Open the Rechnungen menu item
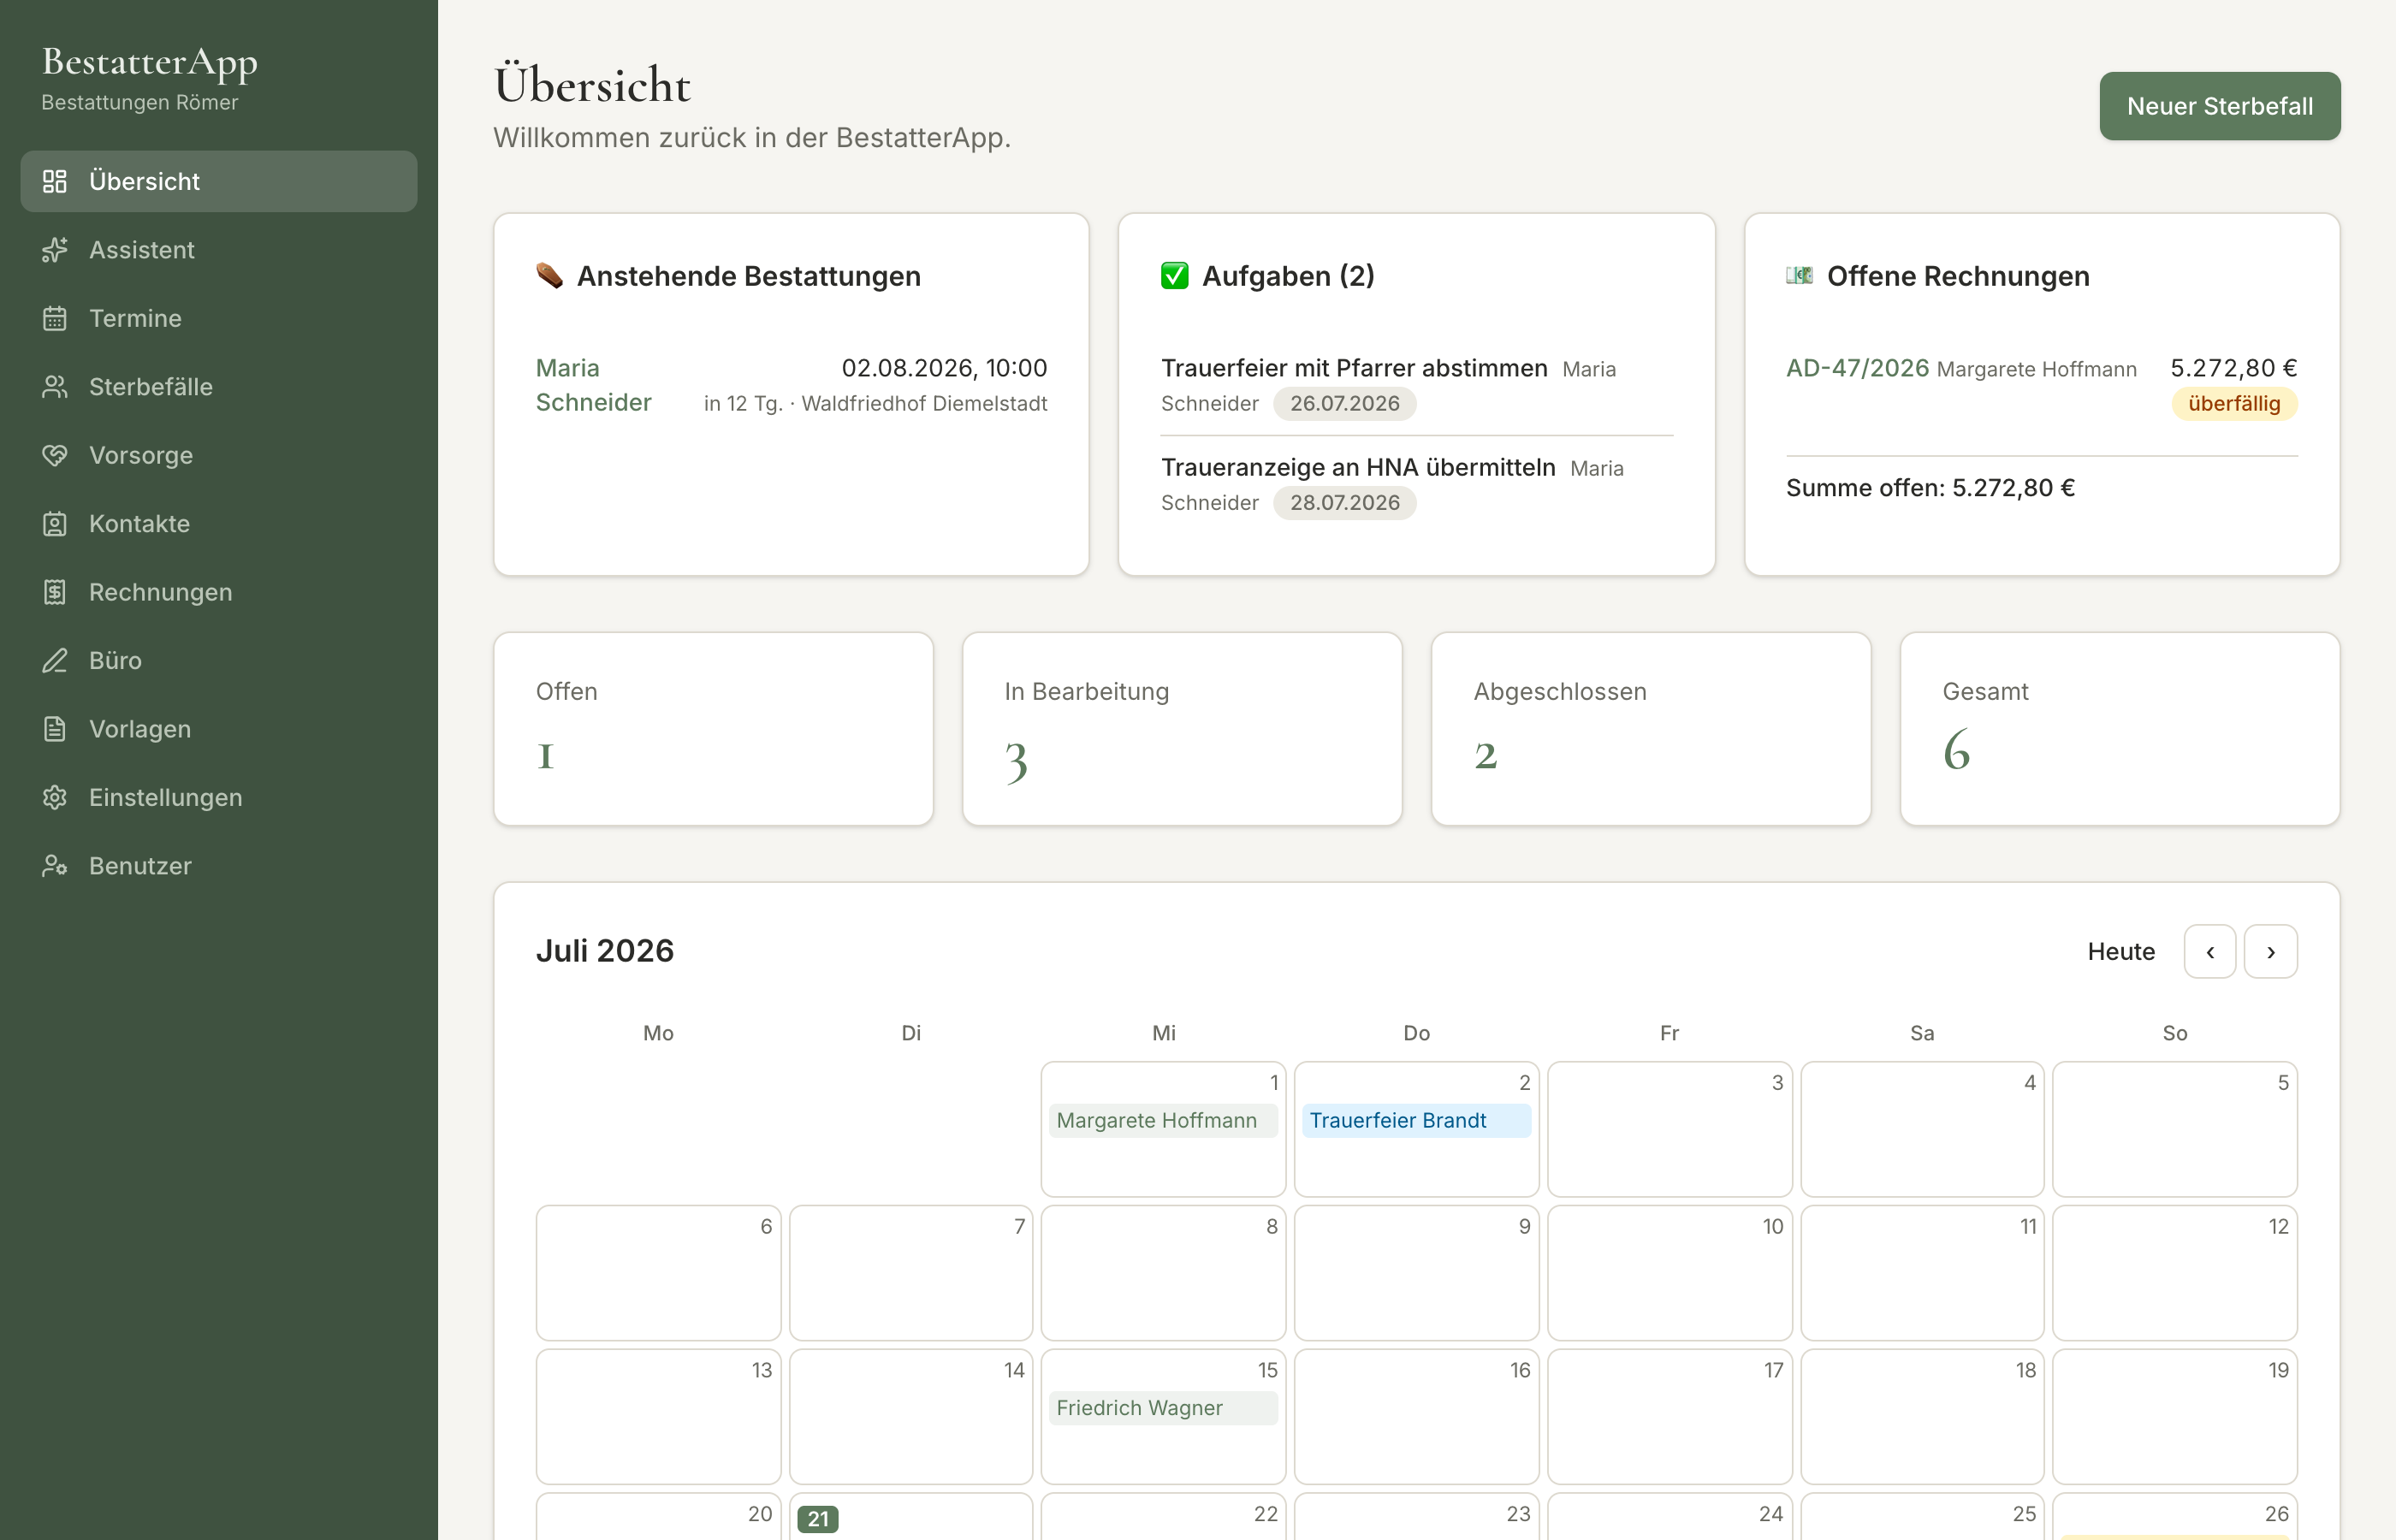The height and width of the screenshot is (1540, 2396). [x=219, y=592]
